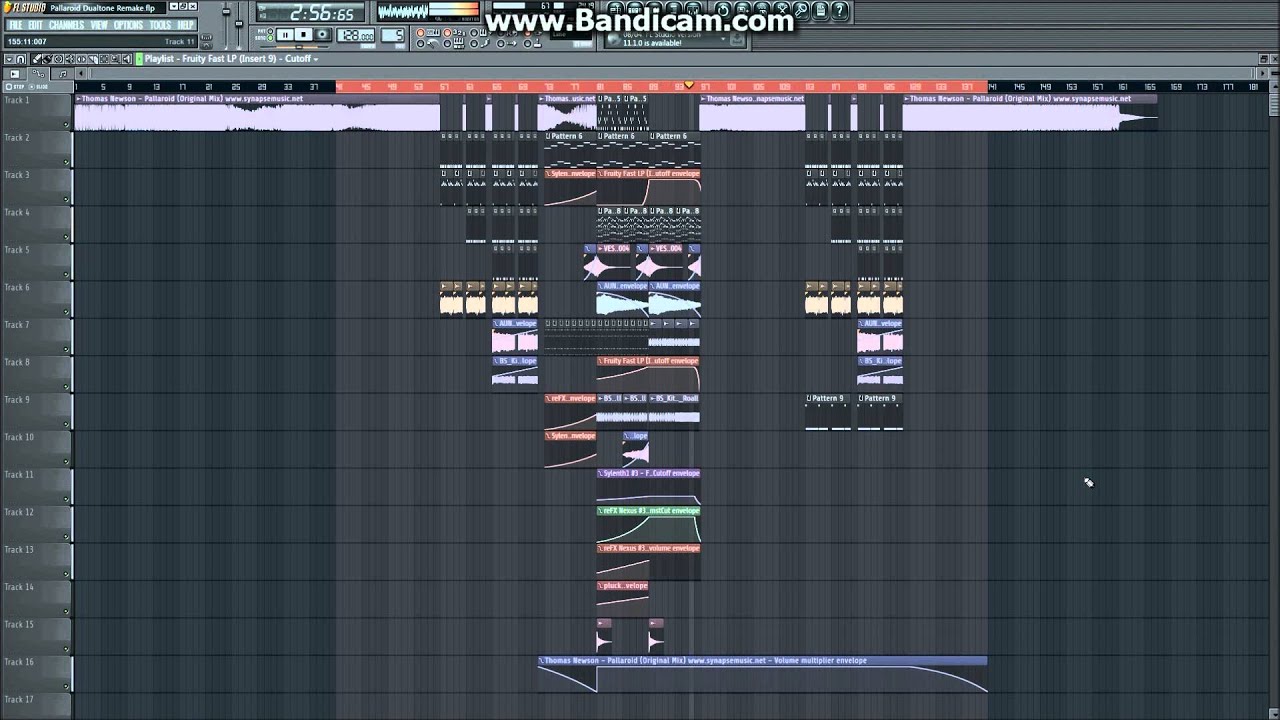Open clip menu of Sylenth1 #3 Cutoff envelope
Viewport: 1280px width, 720px height.
pos(600,473)
